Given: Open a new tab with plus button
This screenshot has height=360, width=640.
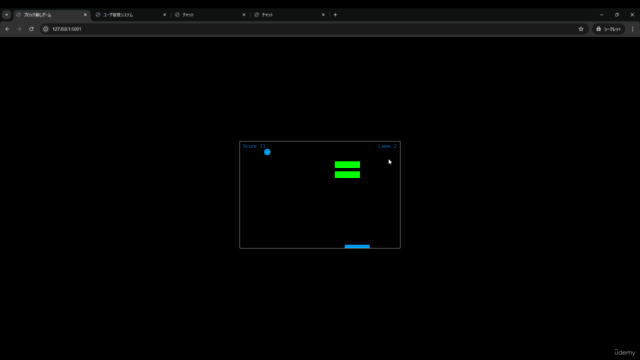Looking at the screenshot, I should point(335,15).
